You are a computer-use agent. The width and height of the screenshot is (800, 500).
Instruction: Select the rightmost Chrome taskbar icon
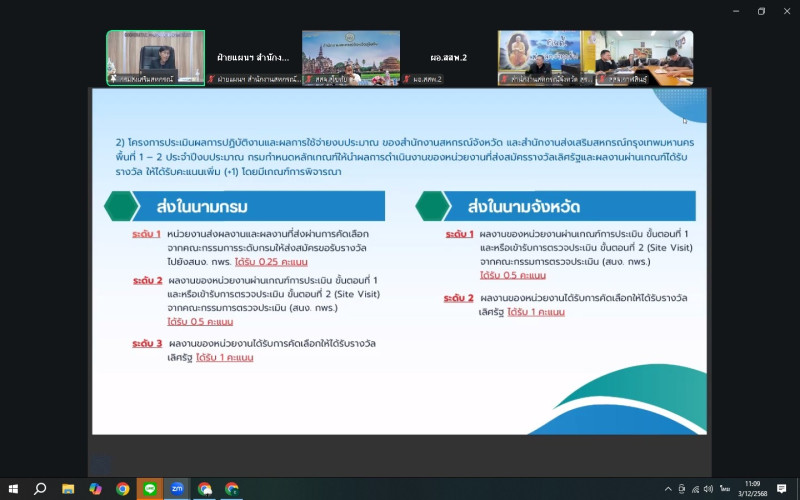pyautogui.click(x=232, y=489)
